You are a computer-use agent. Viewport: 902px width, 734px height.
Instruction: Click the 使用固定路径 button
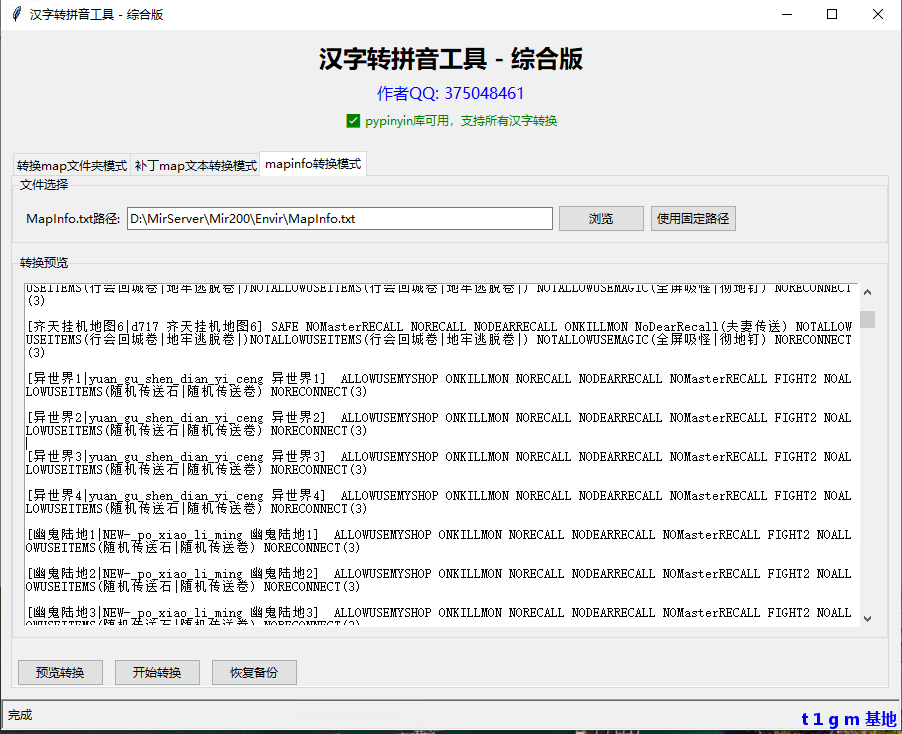693,219
